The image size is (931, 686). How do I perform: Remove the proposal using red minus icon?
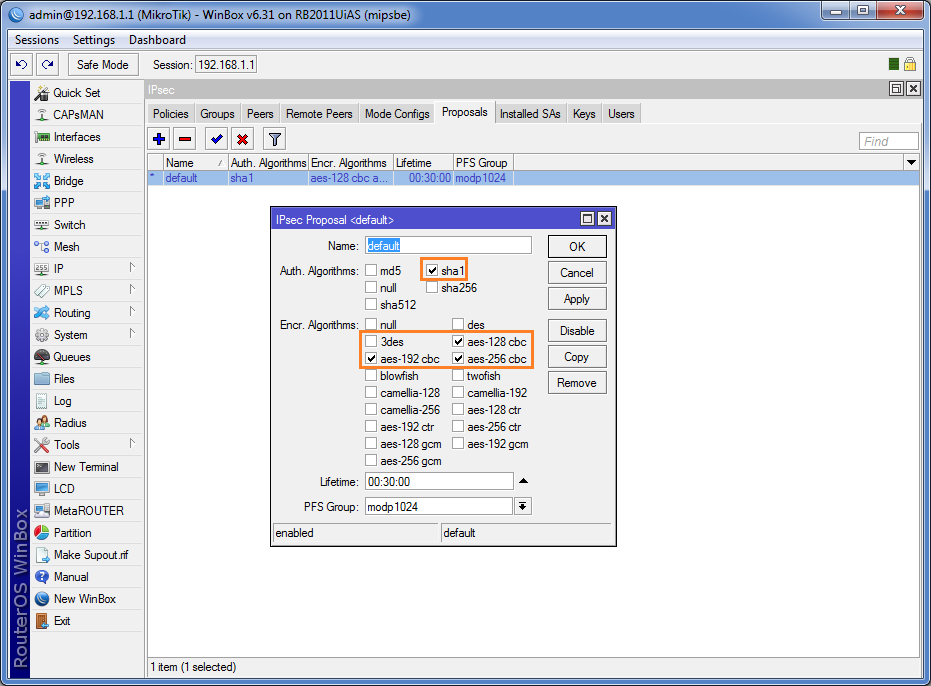click(185, 139)
